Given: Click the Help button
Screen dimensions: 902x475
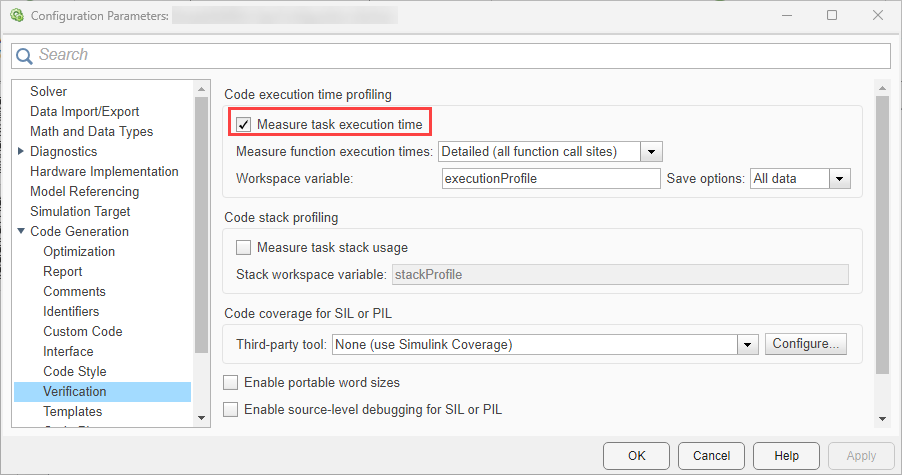Looking at the screenshot, I should pyautogui.click(x=787, y=456).
